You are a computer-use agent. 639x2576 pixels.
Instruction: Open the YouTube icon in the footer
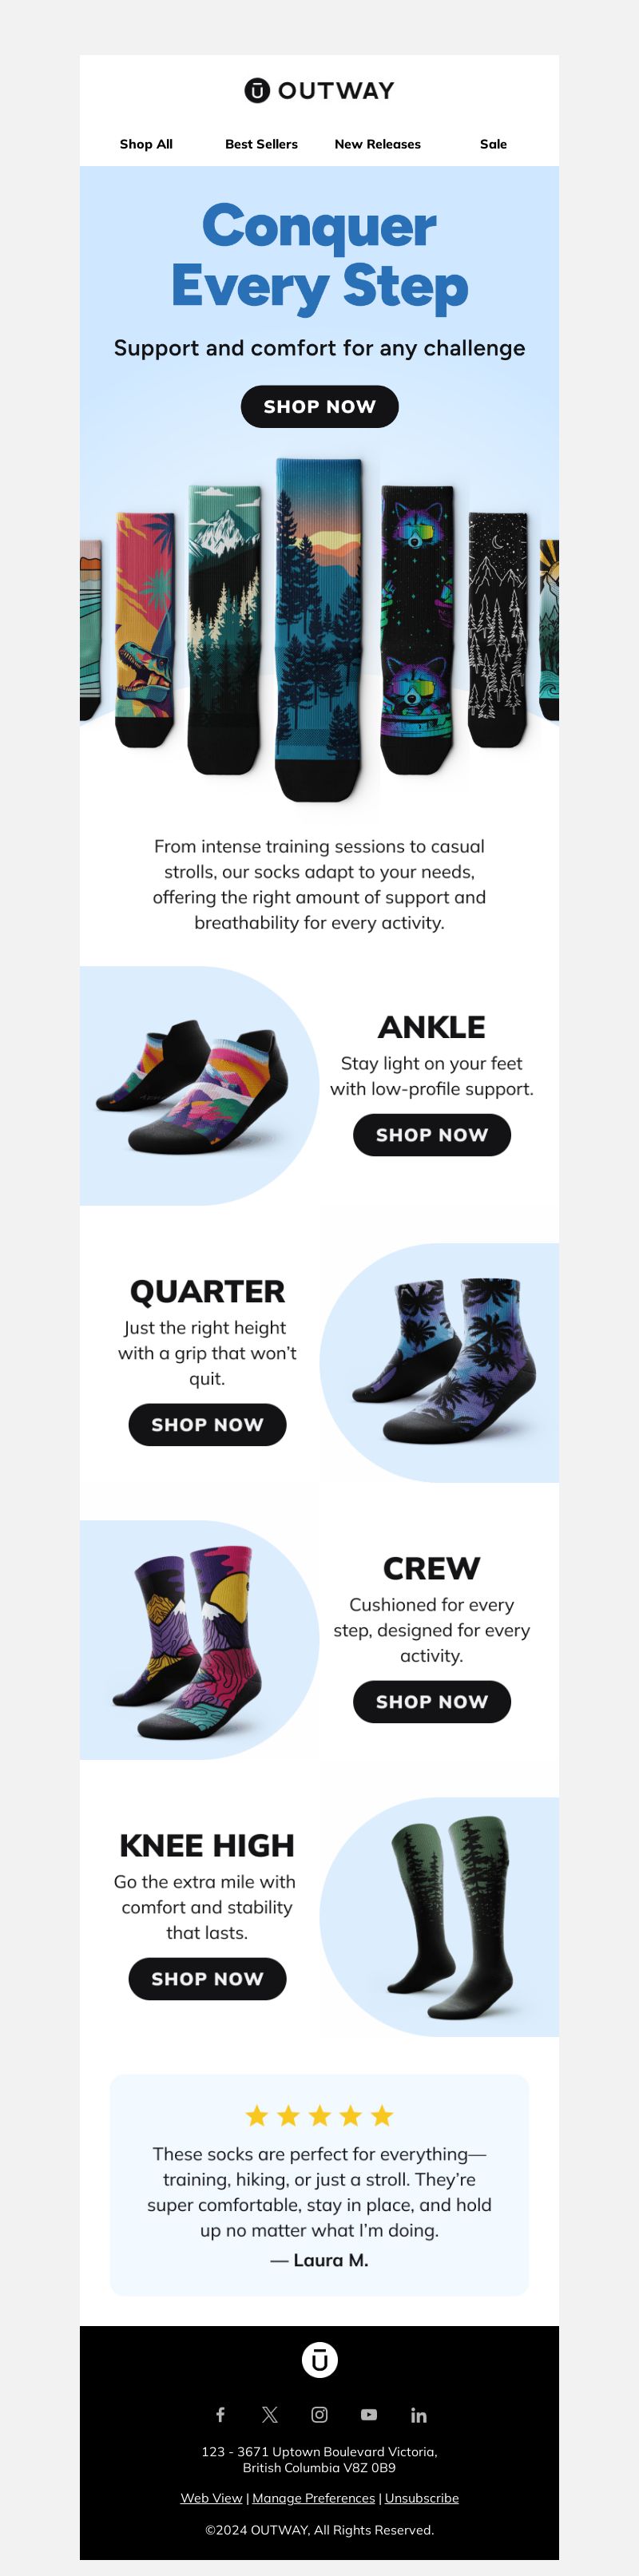tap(369, 2414)
